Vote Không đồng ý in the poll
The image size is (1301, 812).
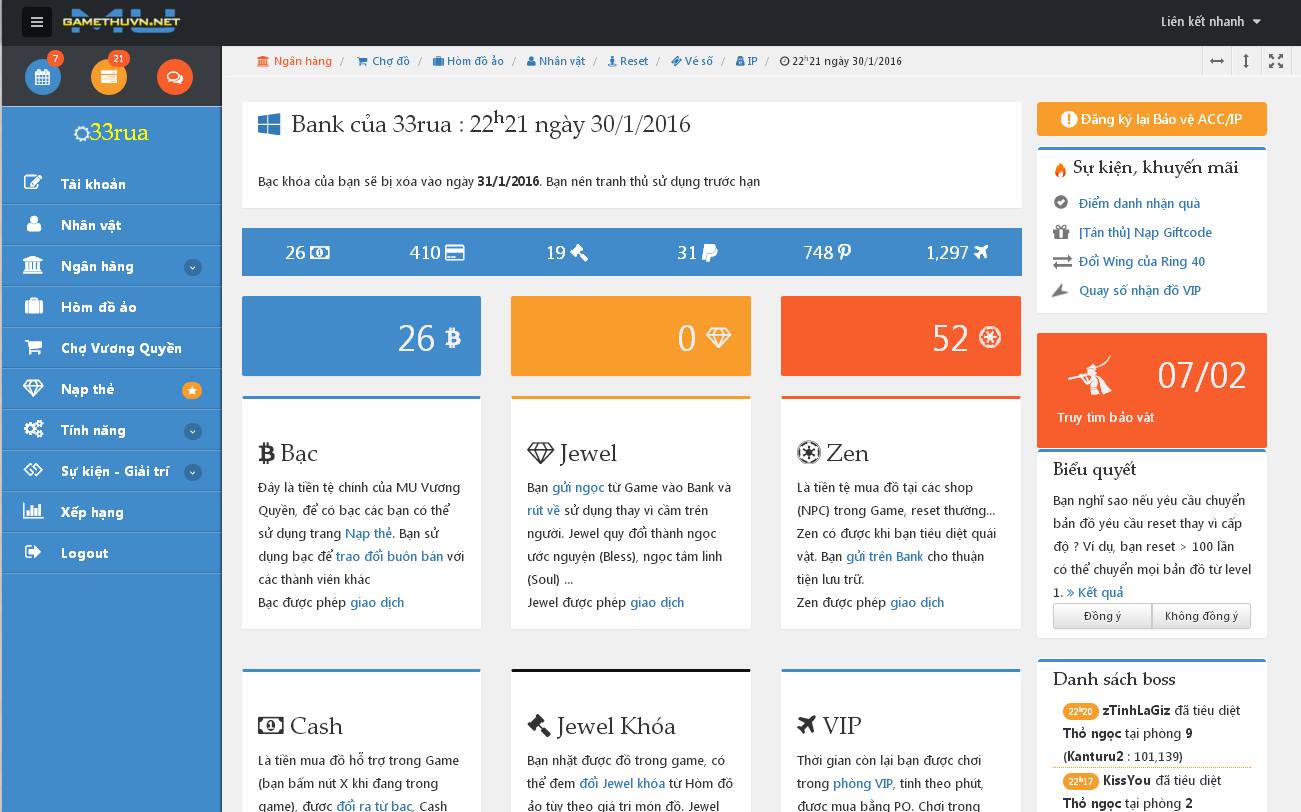[1201, 616]
